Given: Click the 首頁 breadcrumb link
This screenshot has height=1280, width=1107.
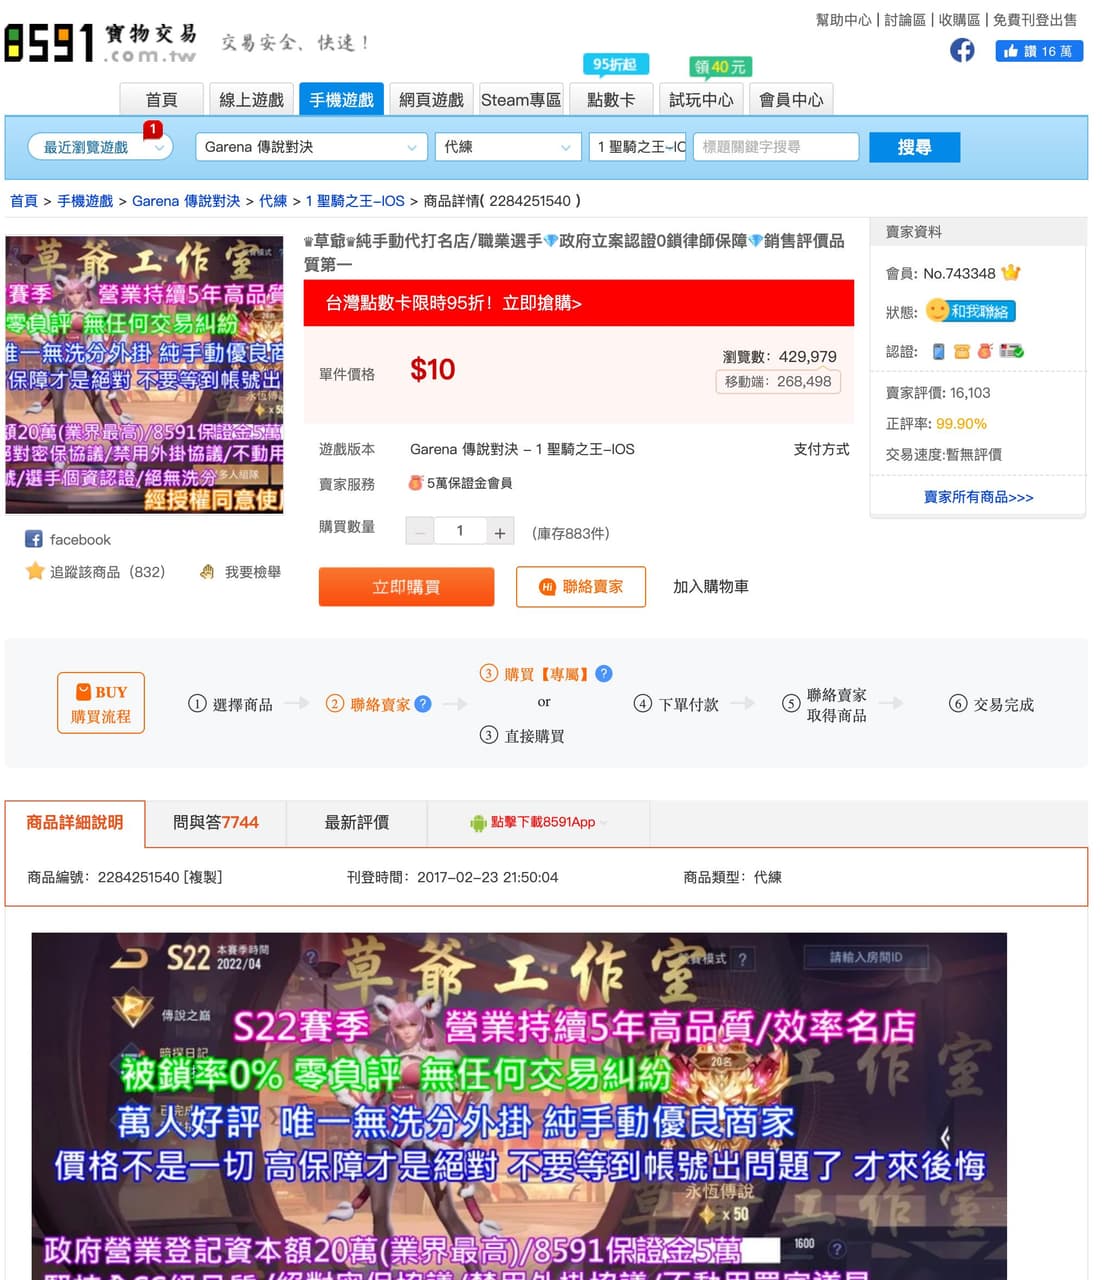Looking at the screenshot, I should [24, 201].
